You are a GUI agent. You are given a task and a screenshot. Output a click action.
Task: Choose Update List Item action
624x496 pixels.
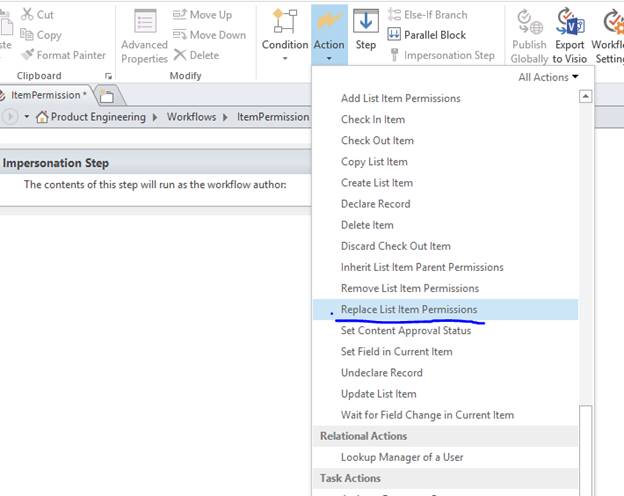(x=445, y=394)
